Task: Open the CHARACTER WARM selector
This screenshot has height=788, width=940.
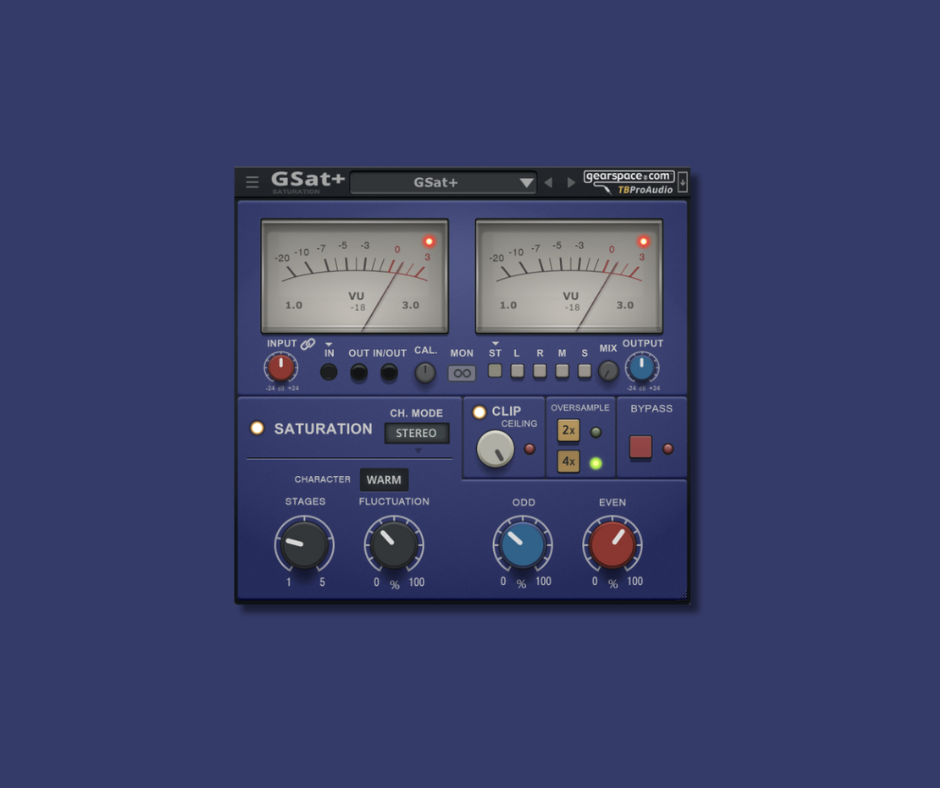Action: [384, 477]
